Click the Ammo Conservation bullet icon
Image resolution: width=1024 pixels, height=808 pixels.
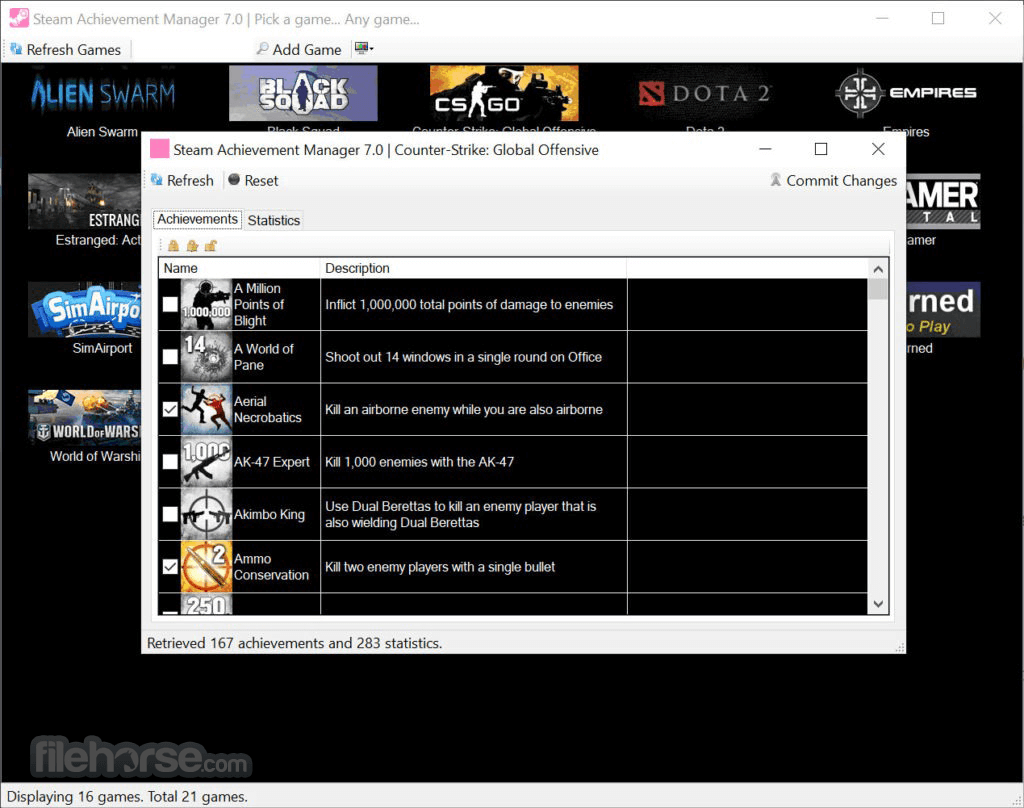pyautogui.click(x=206, y=566)
